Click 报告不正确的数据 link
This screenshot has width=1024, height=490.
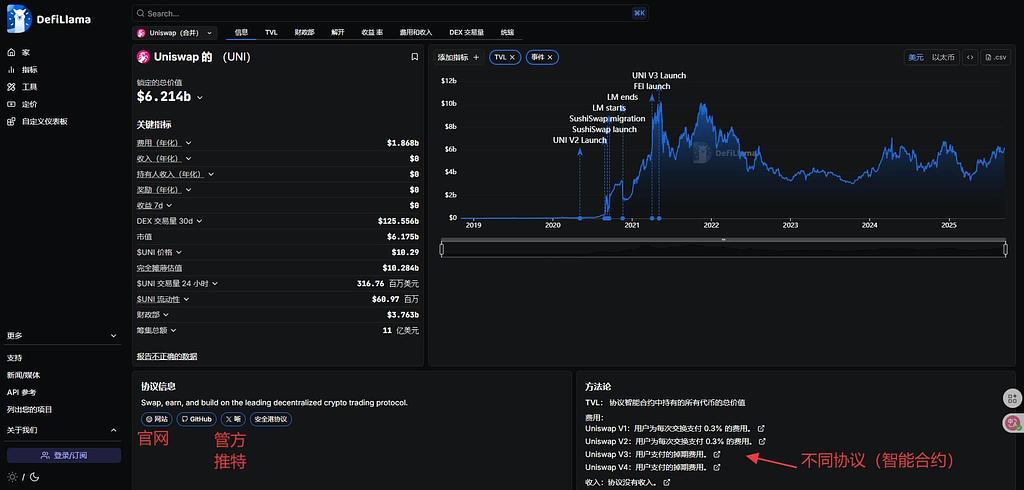click(167, 356)
